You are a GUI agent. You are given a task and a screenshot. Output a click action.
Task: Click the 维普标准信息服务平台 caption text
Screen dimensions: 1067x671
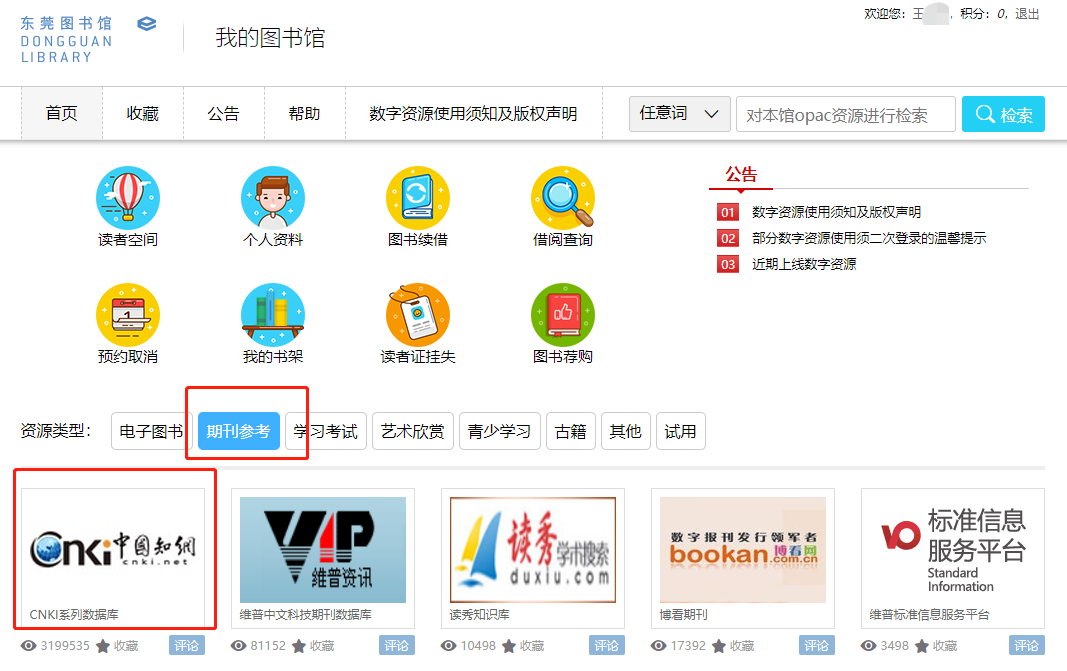[930, 615]
